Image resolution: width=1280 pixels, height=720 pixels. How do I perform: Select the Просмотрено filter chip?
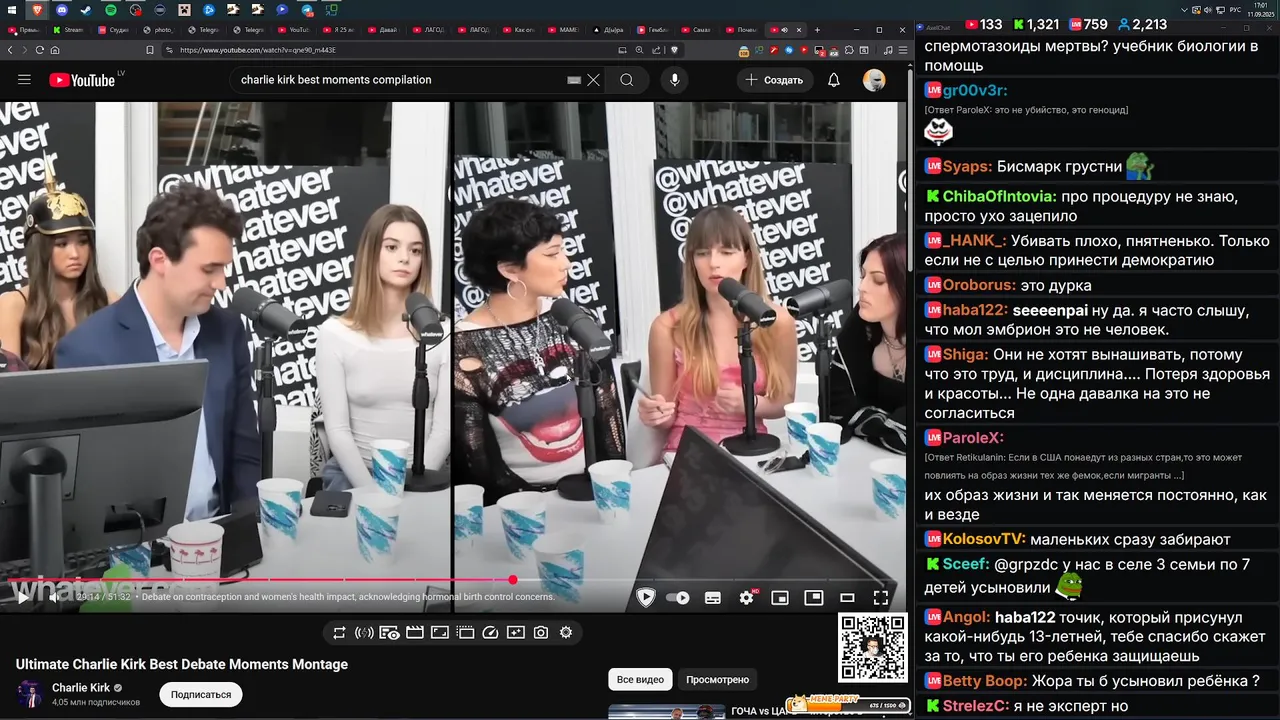pos(717,679)
